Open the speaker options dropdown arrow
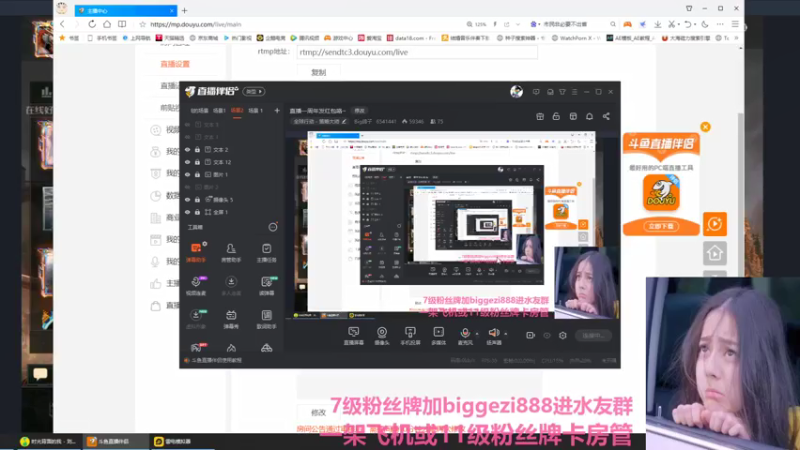Image resolution: width=800 pixels, height=450 pixels. pyautogui.click(x=506, y=334)
